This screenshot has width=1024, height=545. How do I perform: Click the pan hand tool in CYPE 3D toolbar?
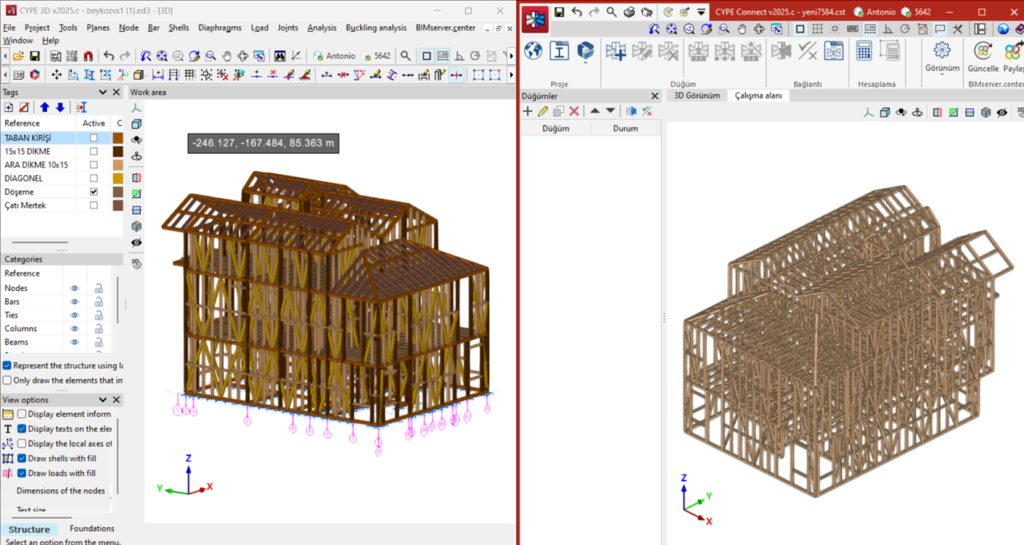[227, 56]
